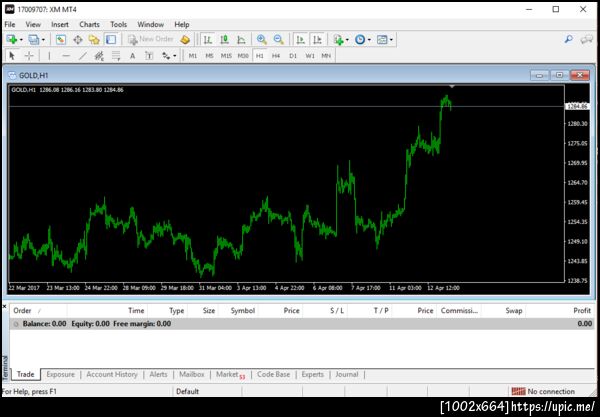This screenshot has height=417, width=600.
Task: Click the No connection status indicator
Action: pos(543,391)
